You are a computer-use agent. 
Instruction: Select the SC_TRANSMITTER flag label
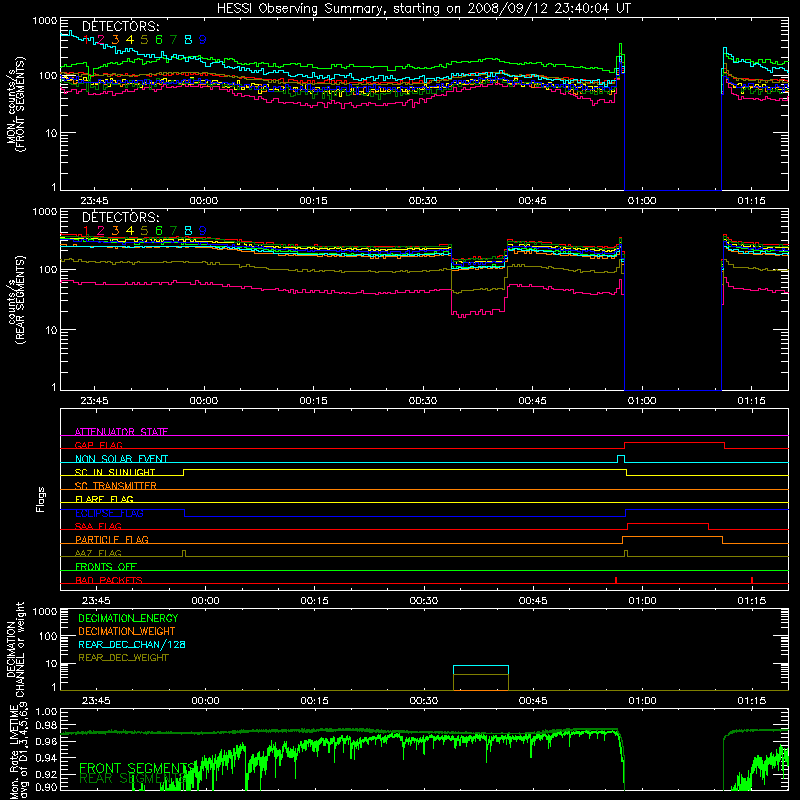(x=116, y=486)
